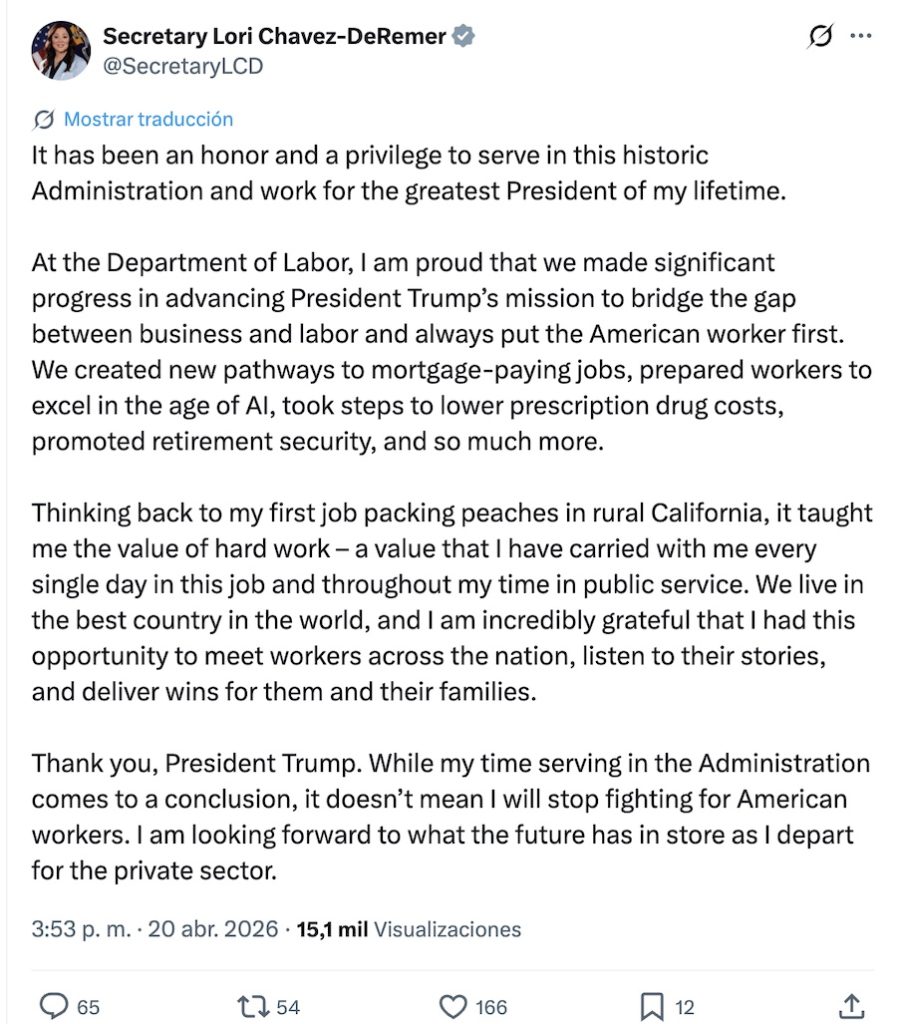The image size is (897, 1024).
Task: Click the like count 166
Action: pyautogui.click(x=492, y=1007)
